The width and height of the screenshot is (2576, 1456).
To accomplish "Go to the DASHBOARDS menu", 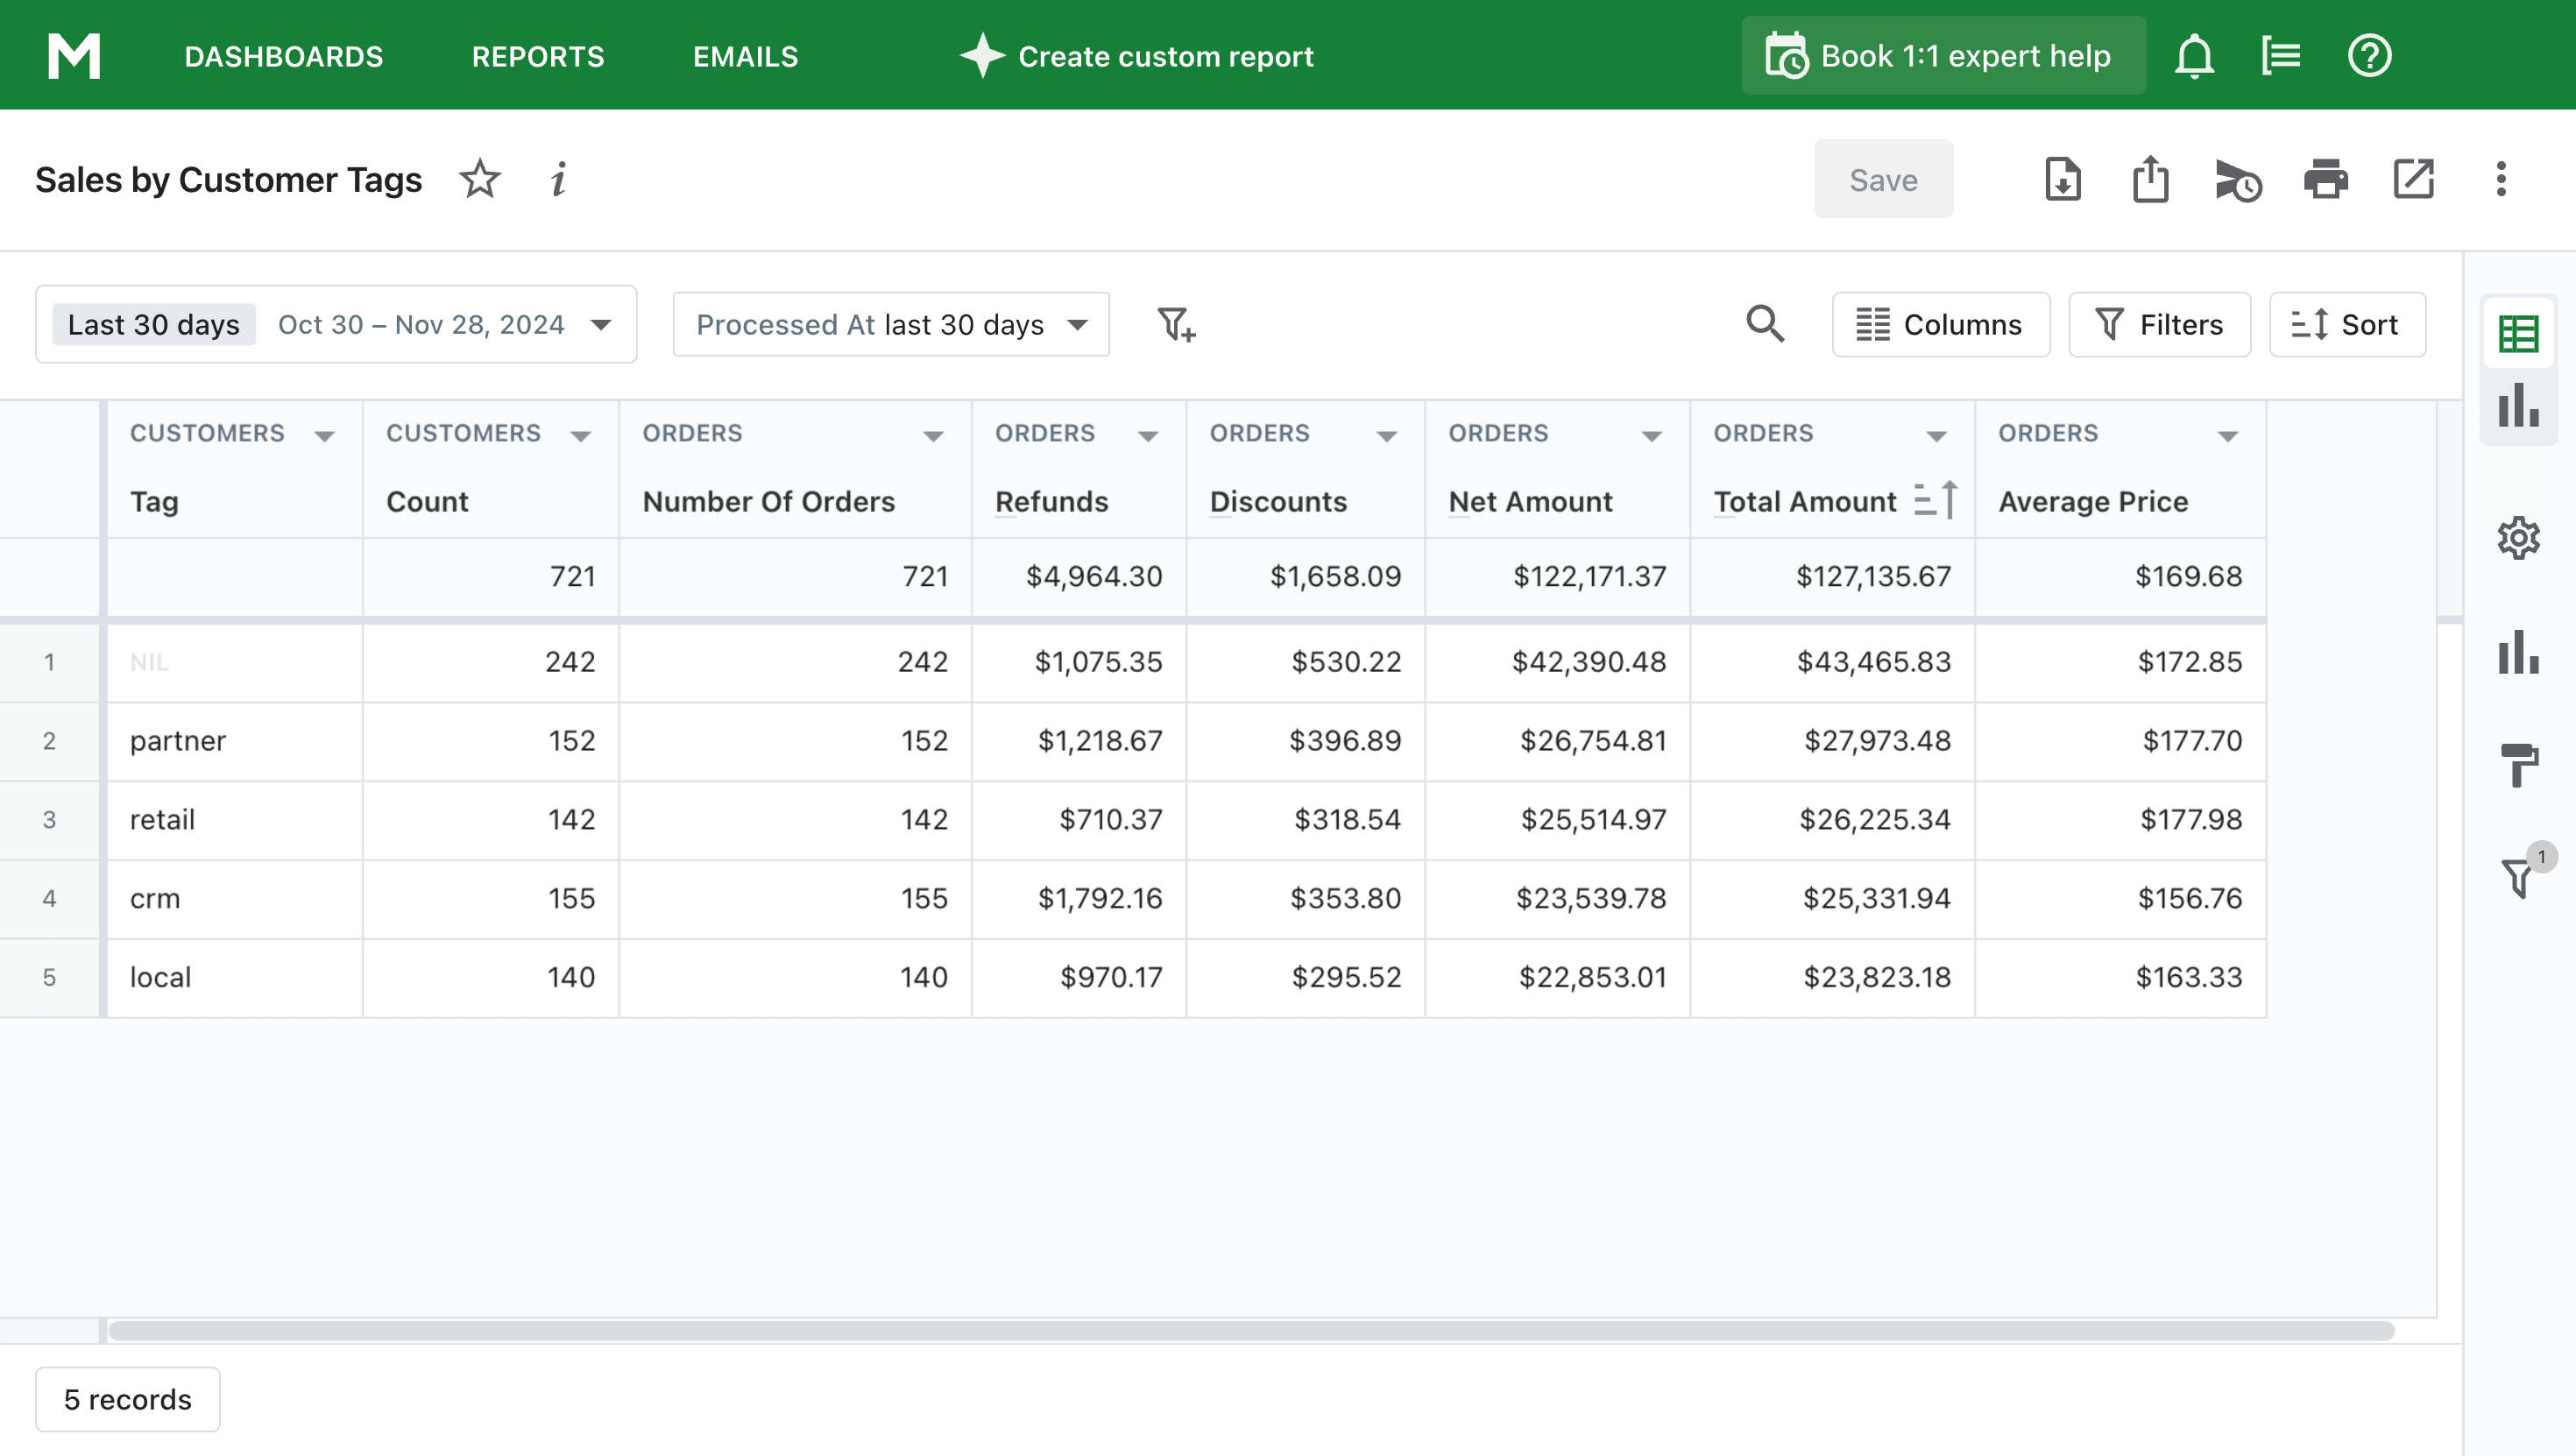I will pos(284,56).
